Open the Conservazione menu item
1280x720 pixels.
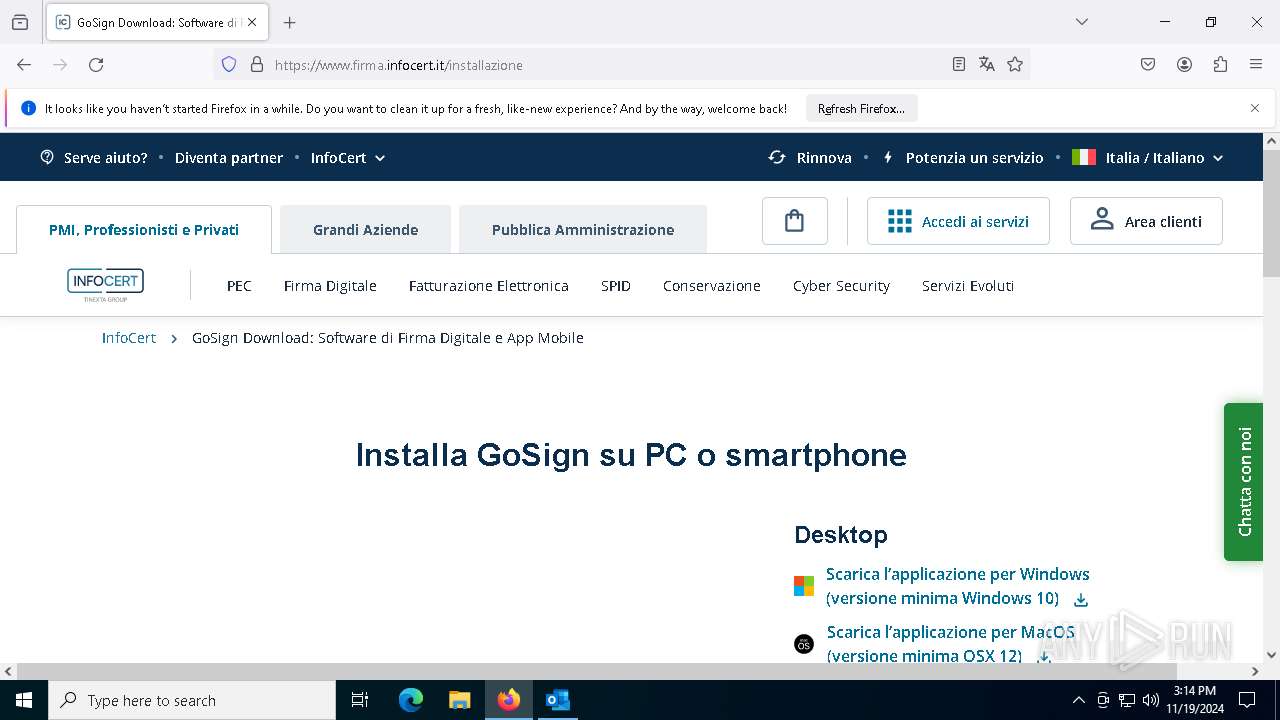click(x=712, y=285)
